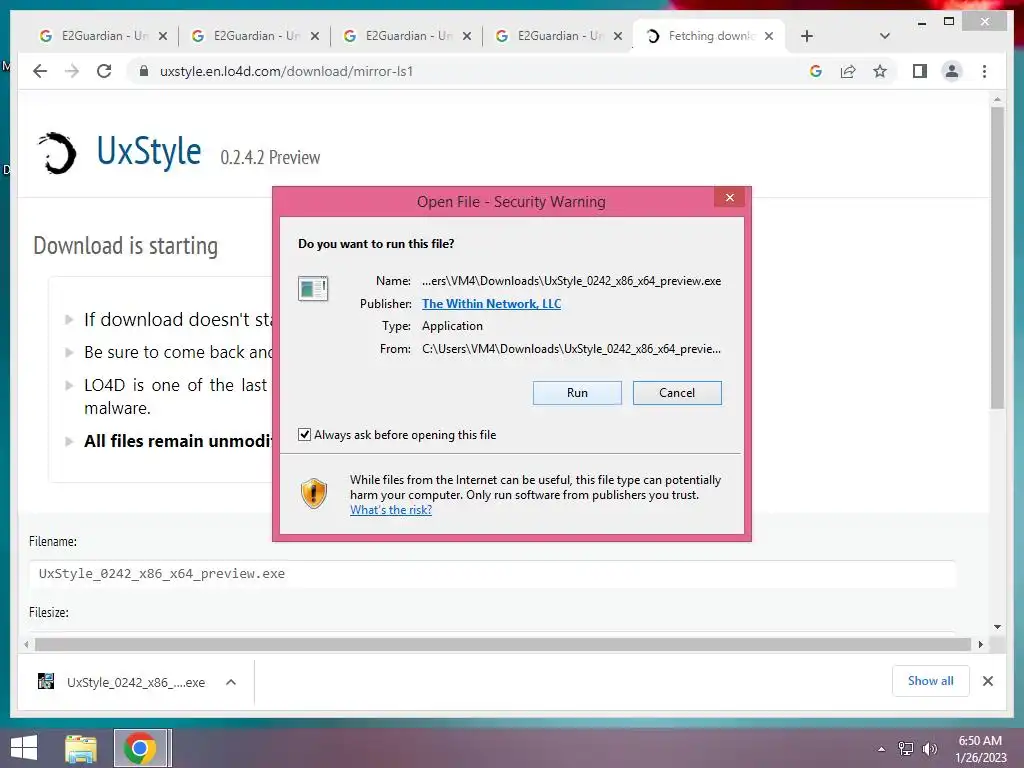Viewport: 1024px width, 768px height.
Task: Click the scroll left arrow
Action: pos(26,645)
